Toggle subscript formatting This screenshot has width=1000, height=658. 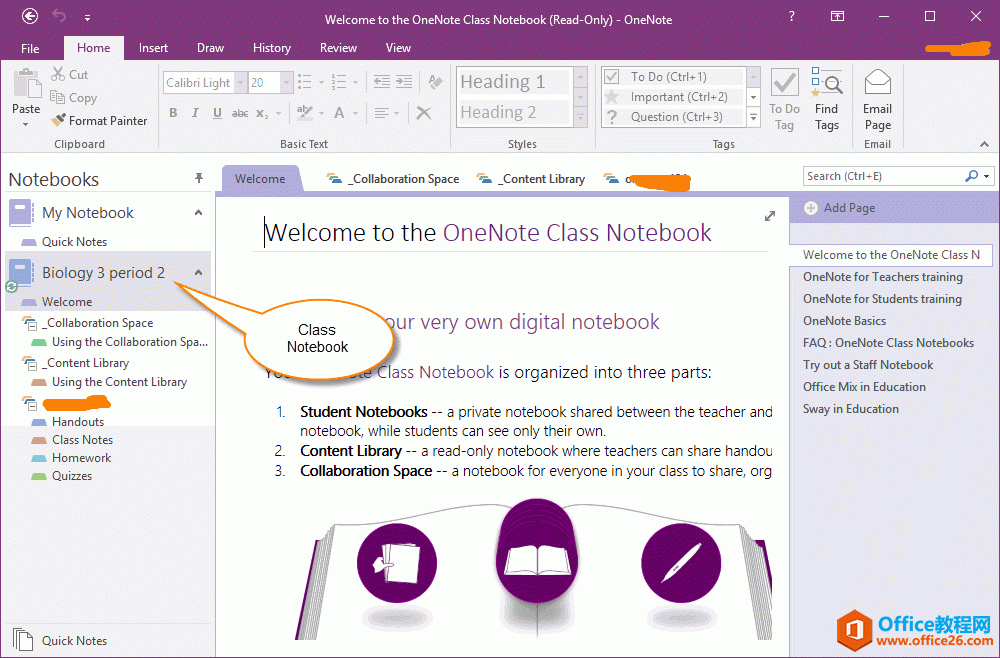[x=261, y=112]
